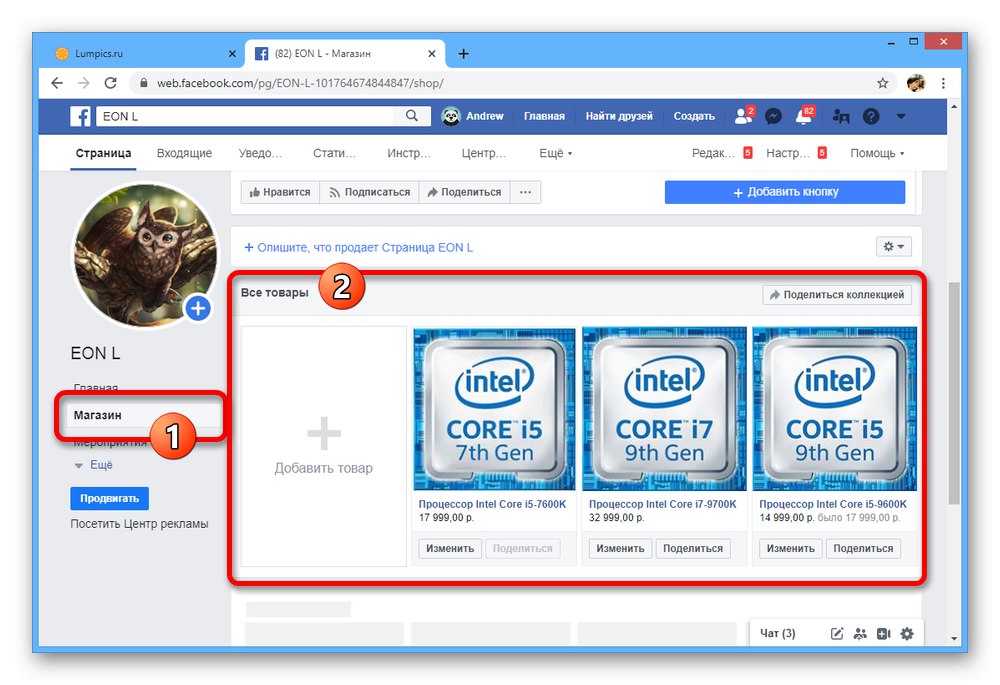The width and height of the screenshot is (1000, 685).
Task: Create new group icon in chat bar
Action: click(860, 633)
